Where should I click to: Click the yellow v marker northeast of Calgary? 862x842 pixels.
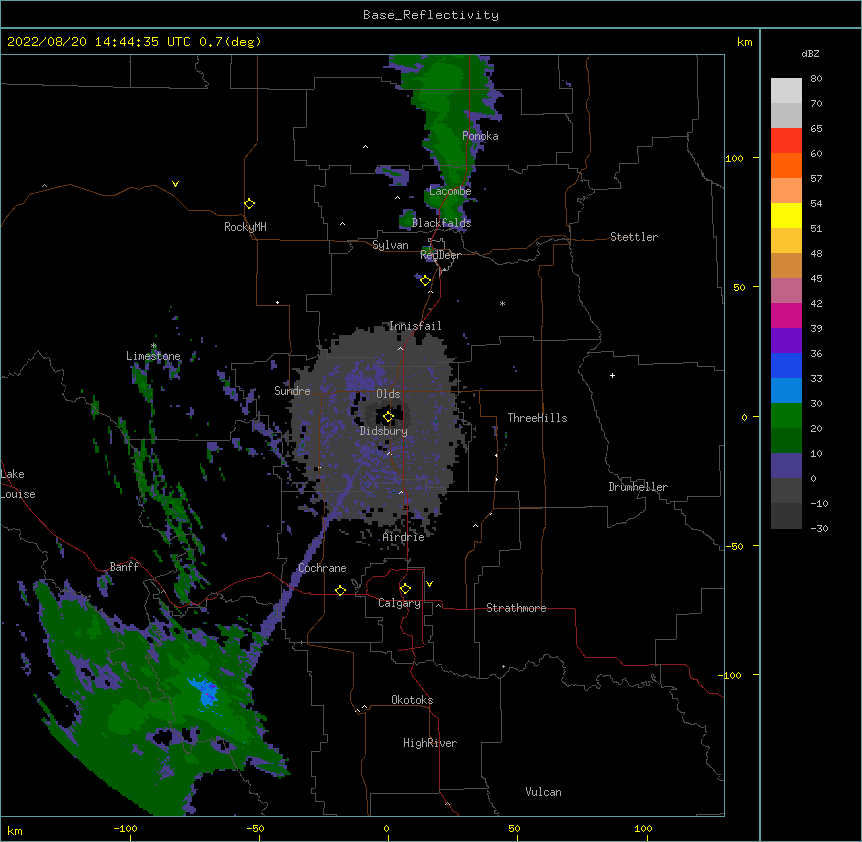point(429,584)
